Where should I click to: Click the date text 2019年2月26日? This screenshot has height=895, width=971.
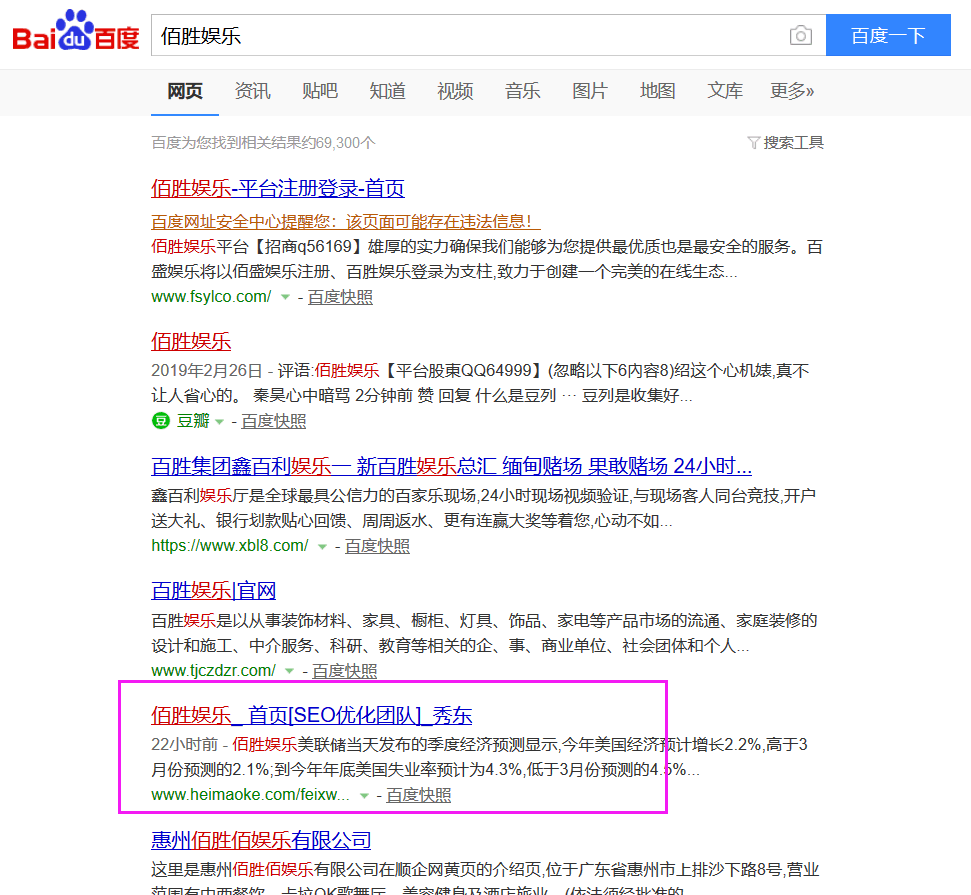click(x=207, y=371)
